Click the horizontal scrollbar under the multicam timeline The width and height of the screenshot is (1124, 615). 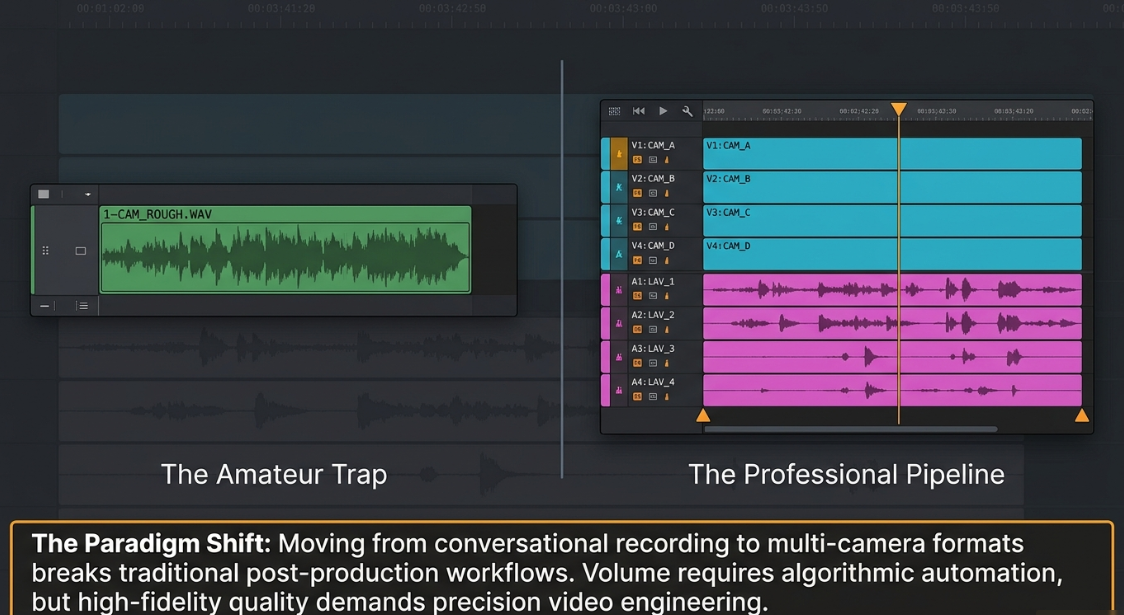pos(850,429)
